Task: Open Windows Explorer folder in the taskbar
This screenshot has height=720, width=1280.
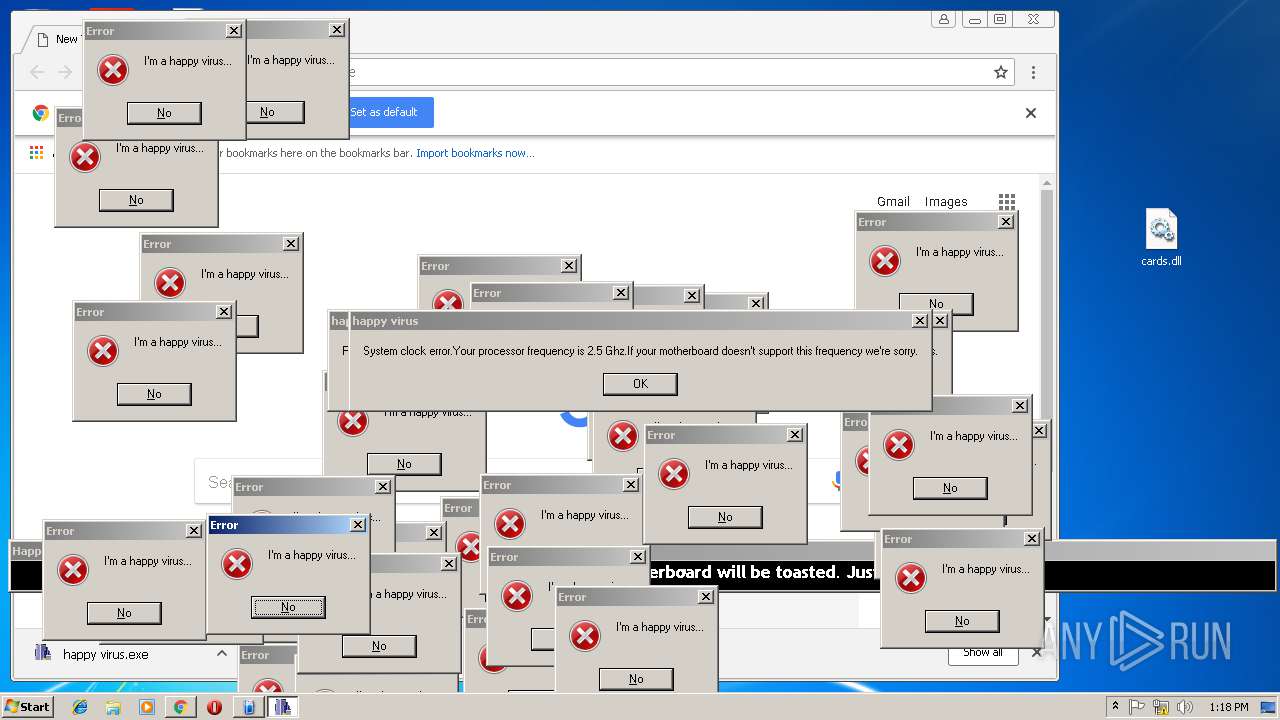Action: pyautogui.click(x=113, y=707)
